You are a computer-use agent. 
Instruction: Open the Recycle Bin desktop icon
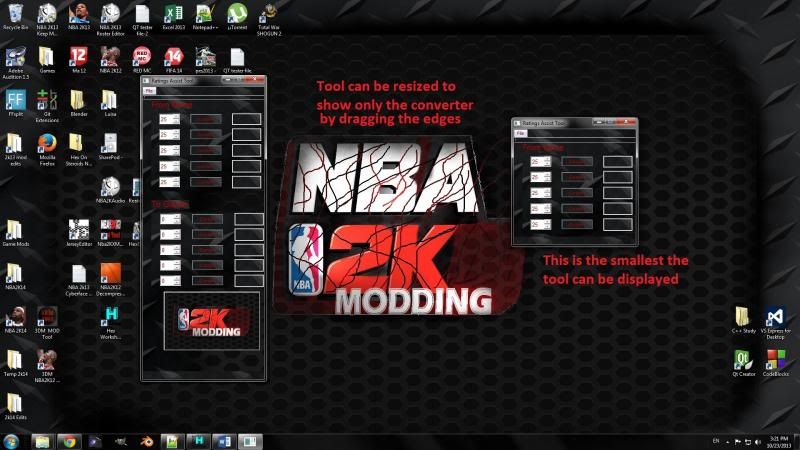pos(15,17)
